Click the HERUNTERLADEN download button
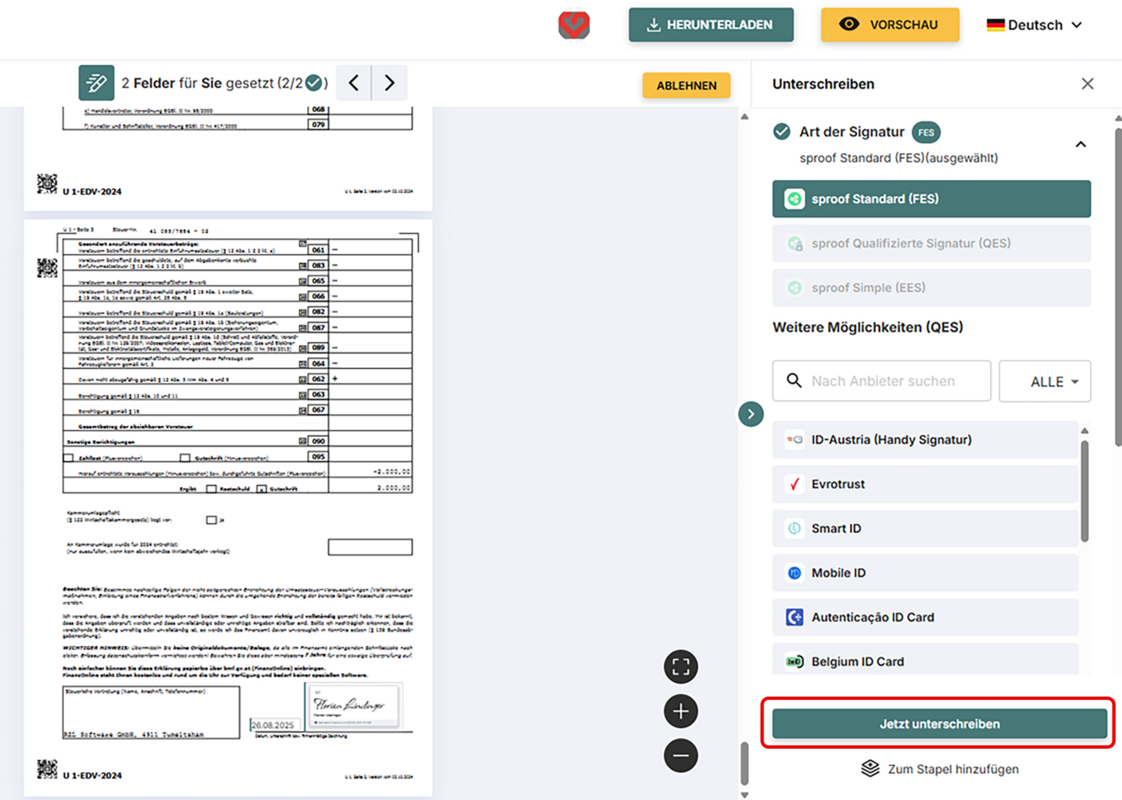Image resolution: width=1122 pixels, height=800 pixels. pos(711,25)
